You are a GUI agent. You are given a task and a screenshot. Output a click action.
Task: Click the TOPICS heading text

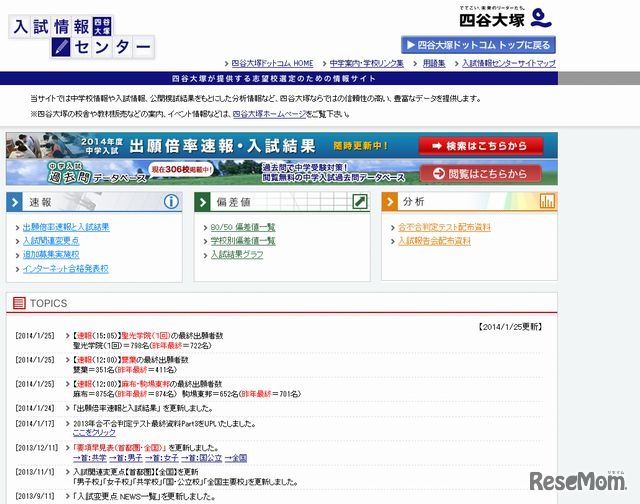pyautogui.click(x=48, y=303)
